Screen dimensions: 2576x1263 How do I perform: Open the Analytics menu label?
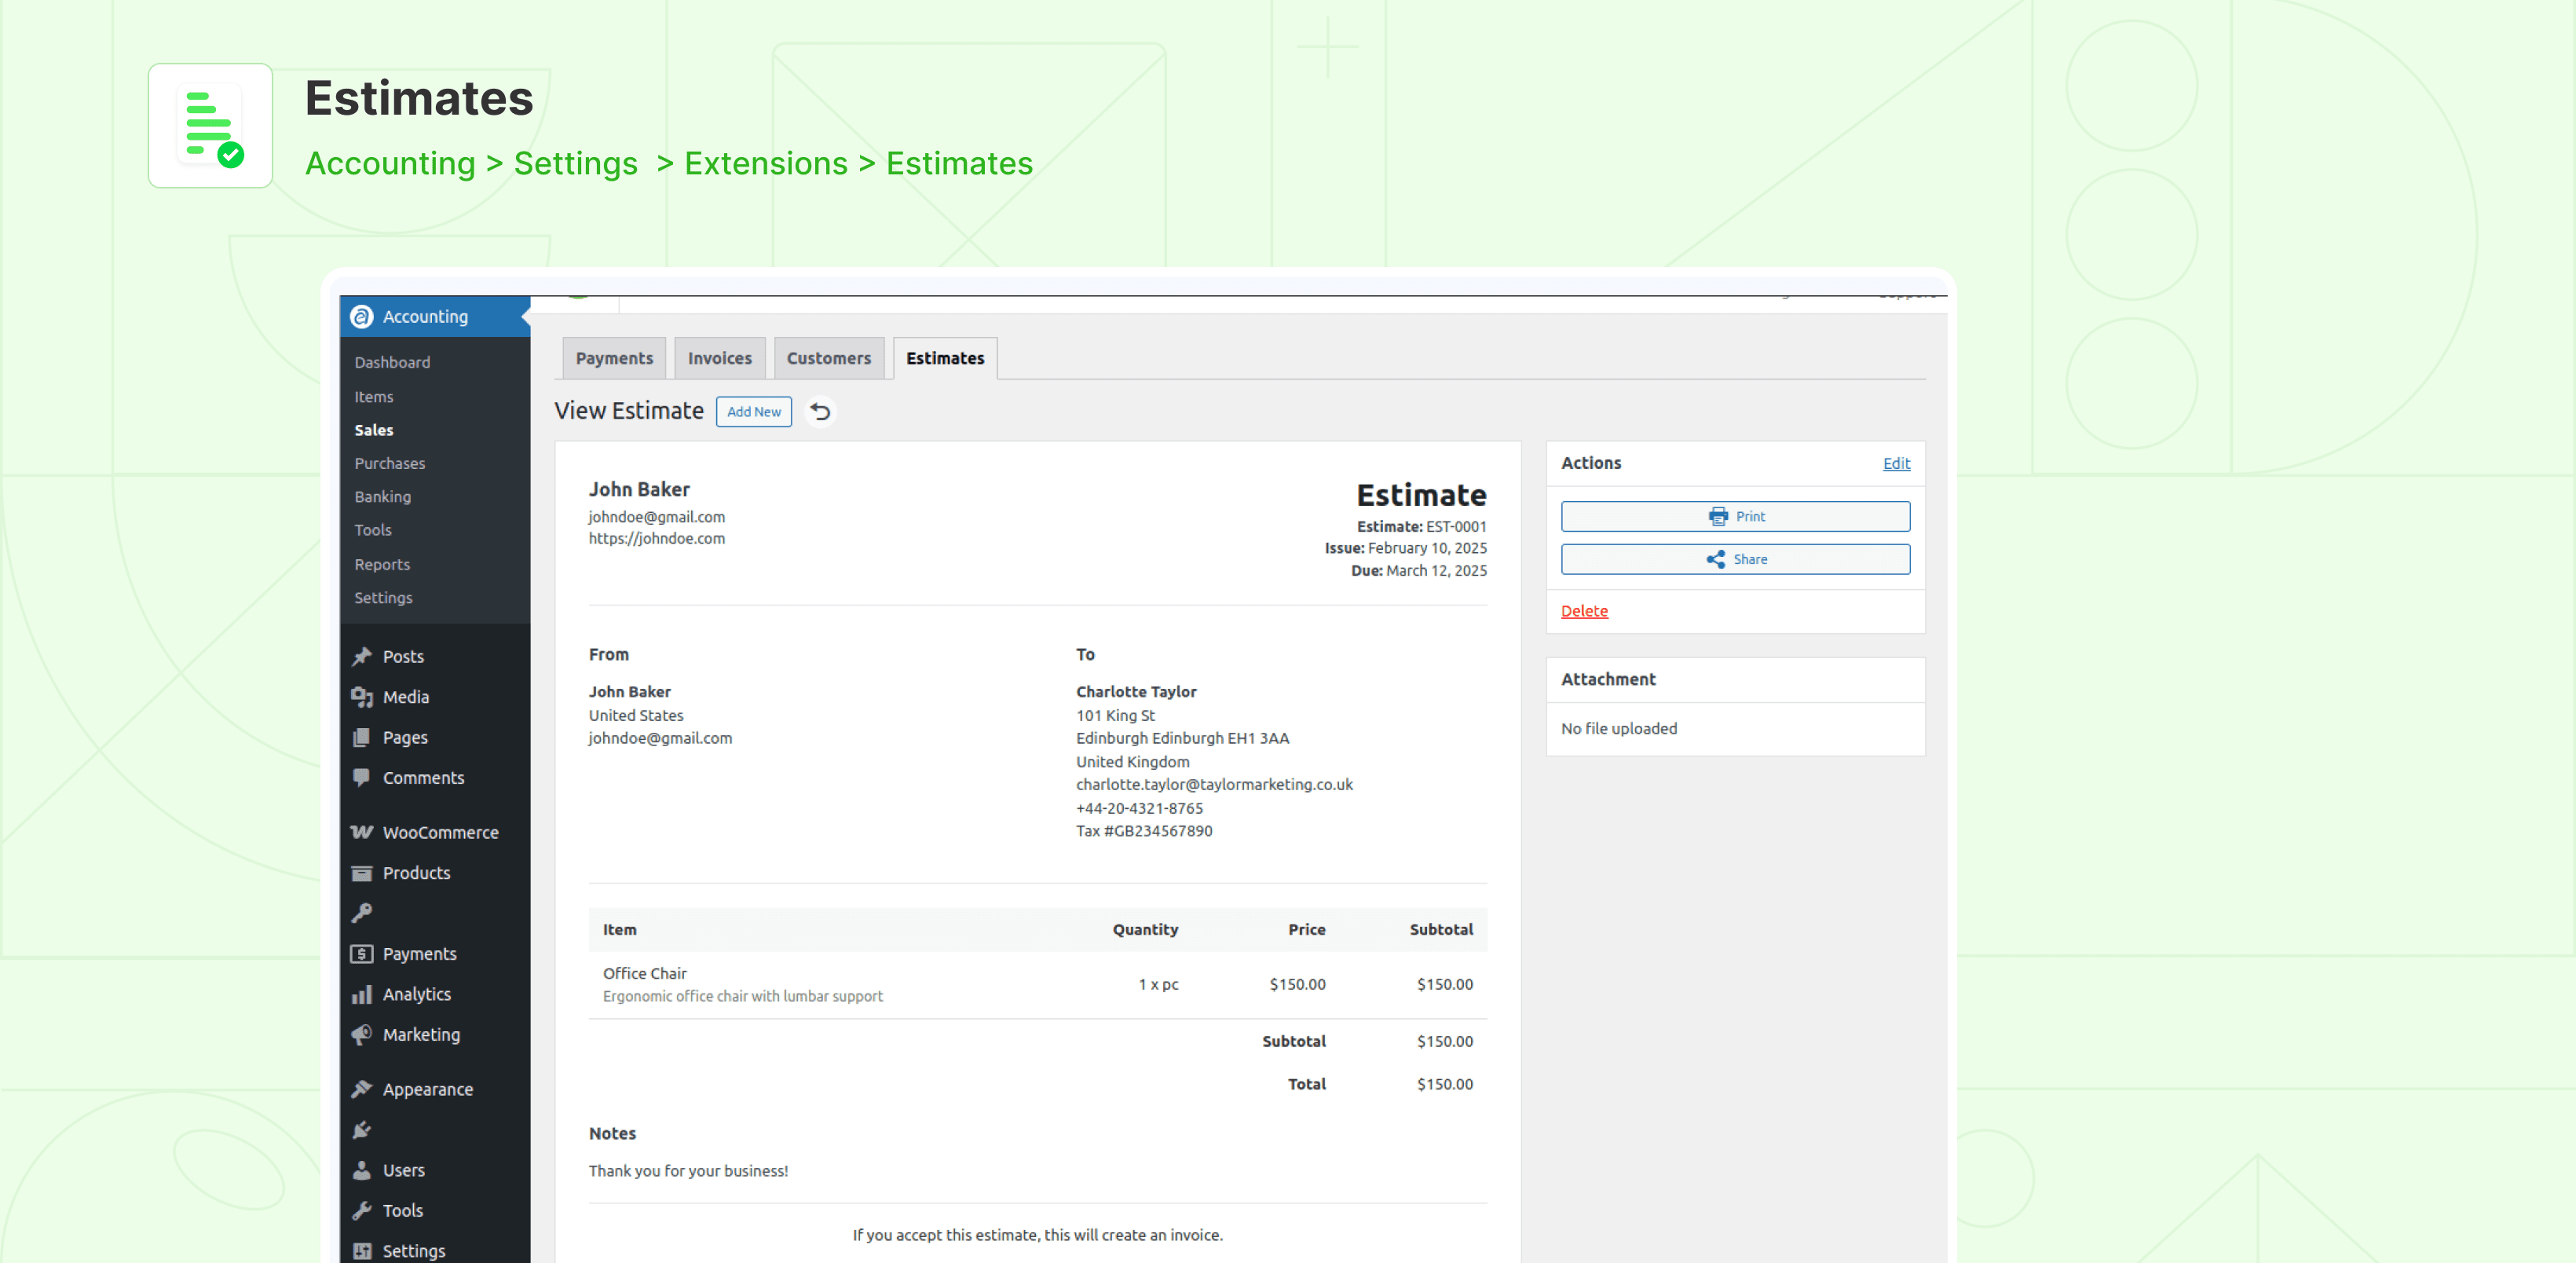click(416, 994)
